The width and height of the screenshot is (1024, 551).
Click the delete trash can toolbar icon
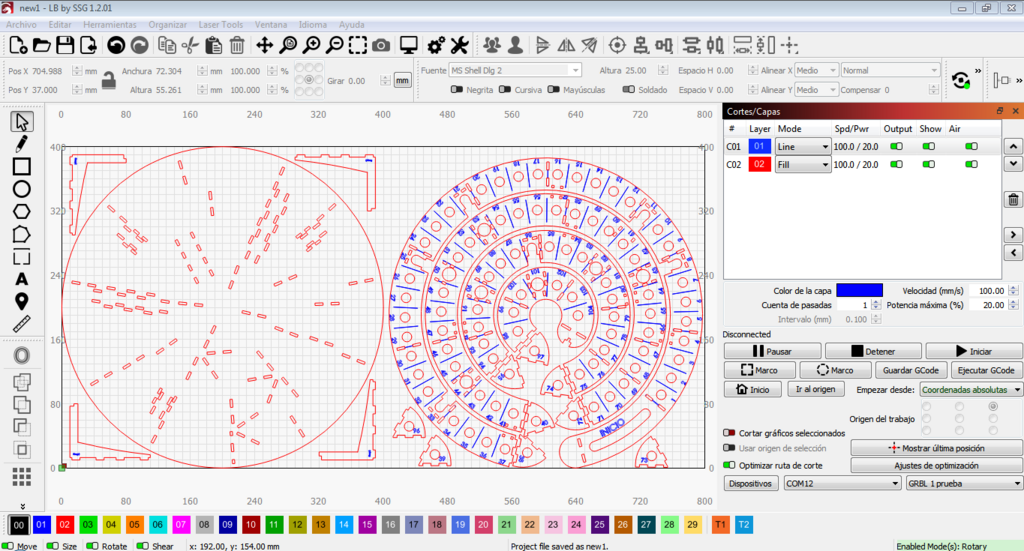pos(237,45)
